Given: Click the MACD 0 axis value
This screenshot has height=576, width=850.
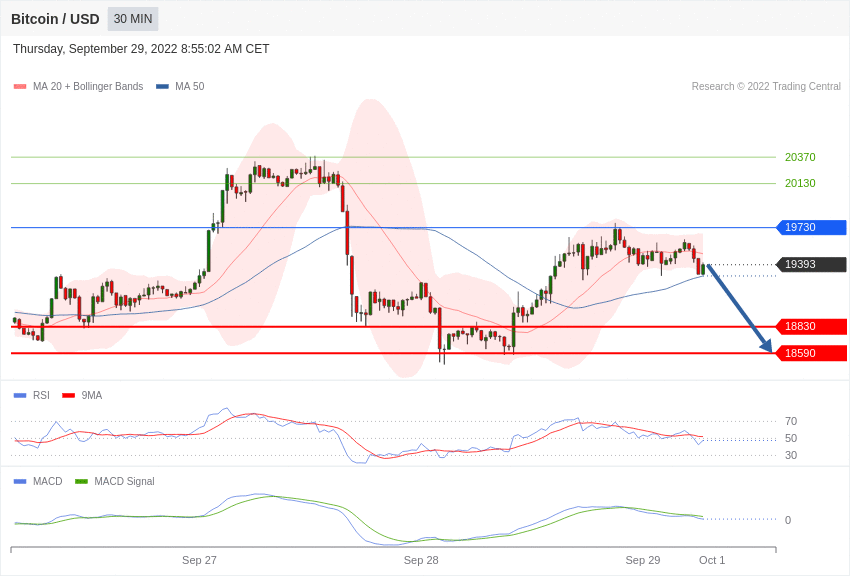Looking at the screenshot, I should click(788, 520).
